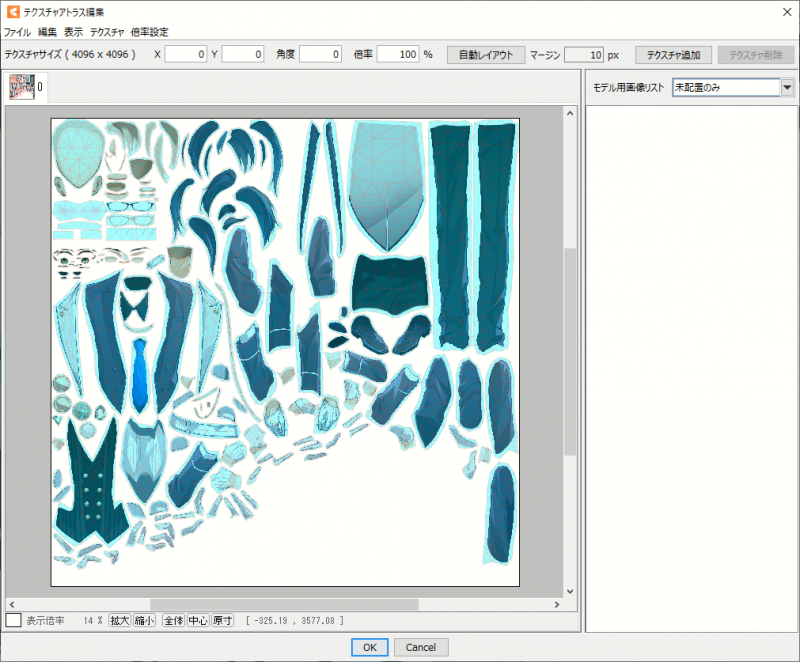Open the モデル用画像リスト dropdown
Image resolution: width=800 pixels, height=662 pixels.
[725, 87]
